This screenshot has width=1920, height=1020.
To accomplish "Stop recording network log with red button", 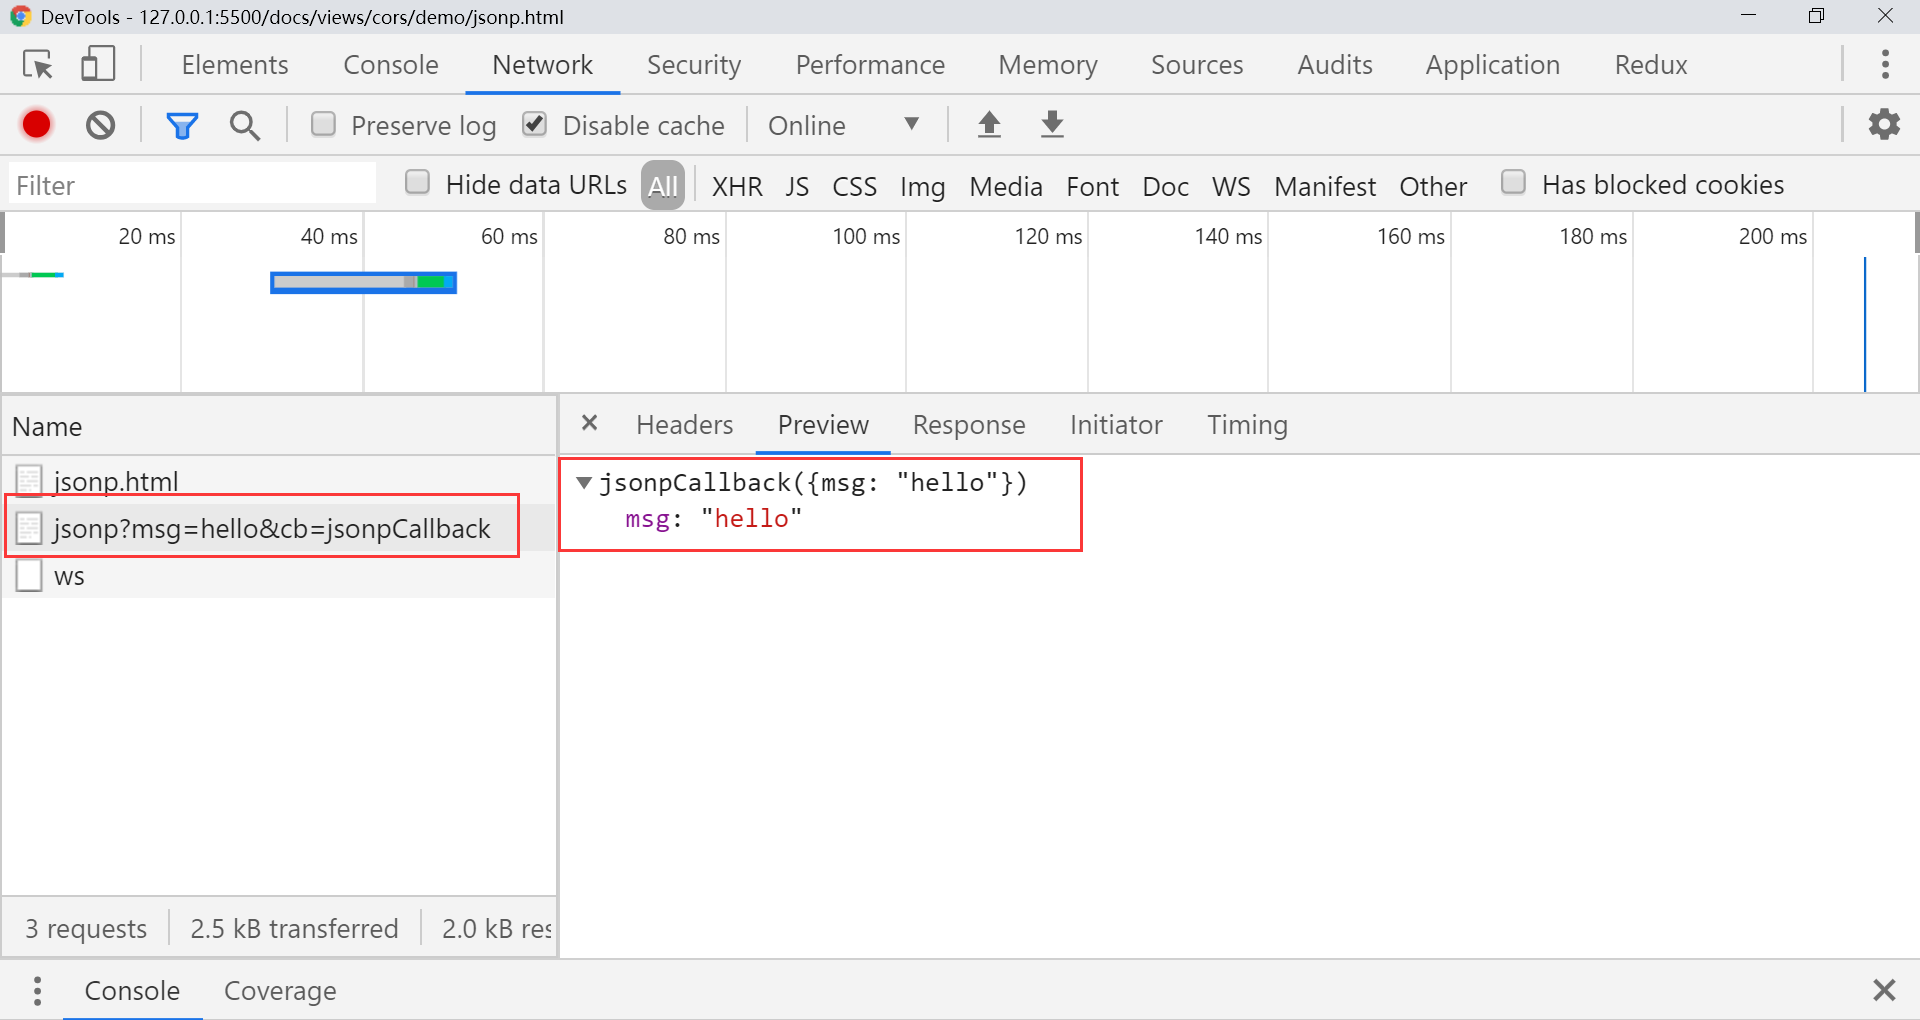I will pyautogui.click(x=37, y=124).
